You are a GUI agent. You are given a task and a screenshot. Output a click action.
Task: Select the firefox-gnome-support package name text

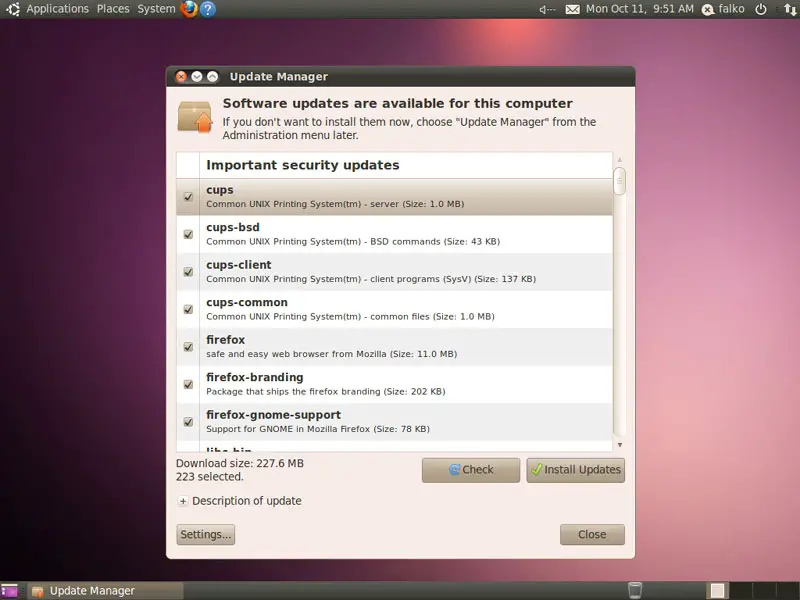pos(273,415)
